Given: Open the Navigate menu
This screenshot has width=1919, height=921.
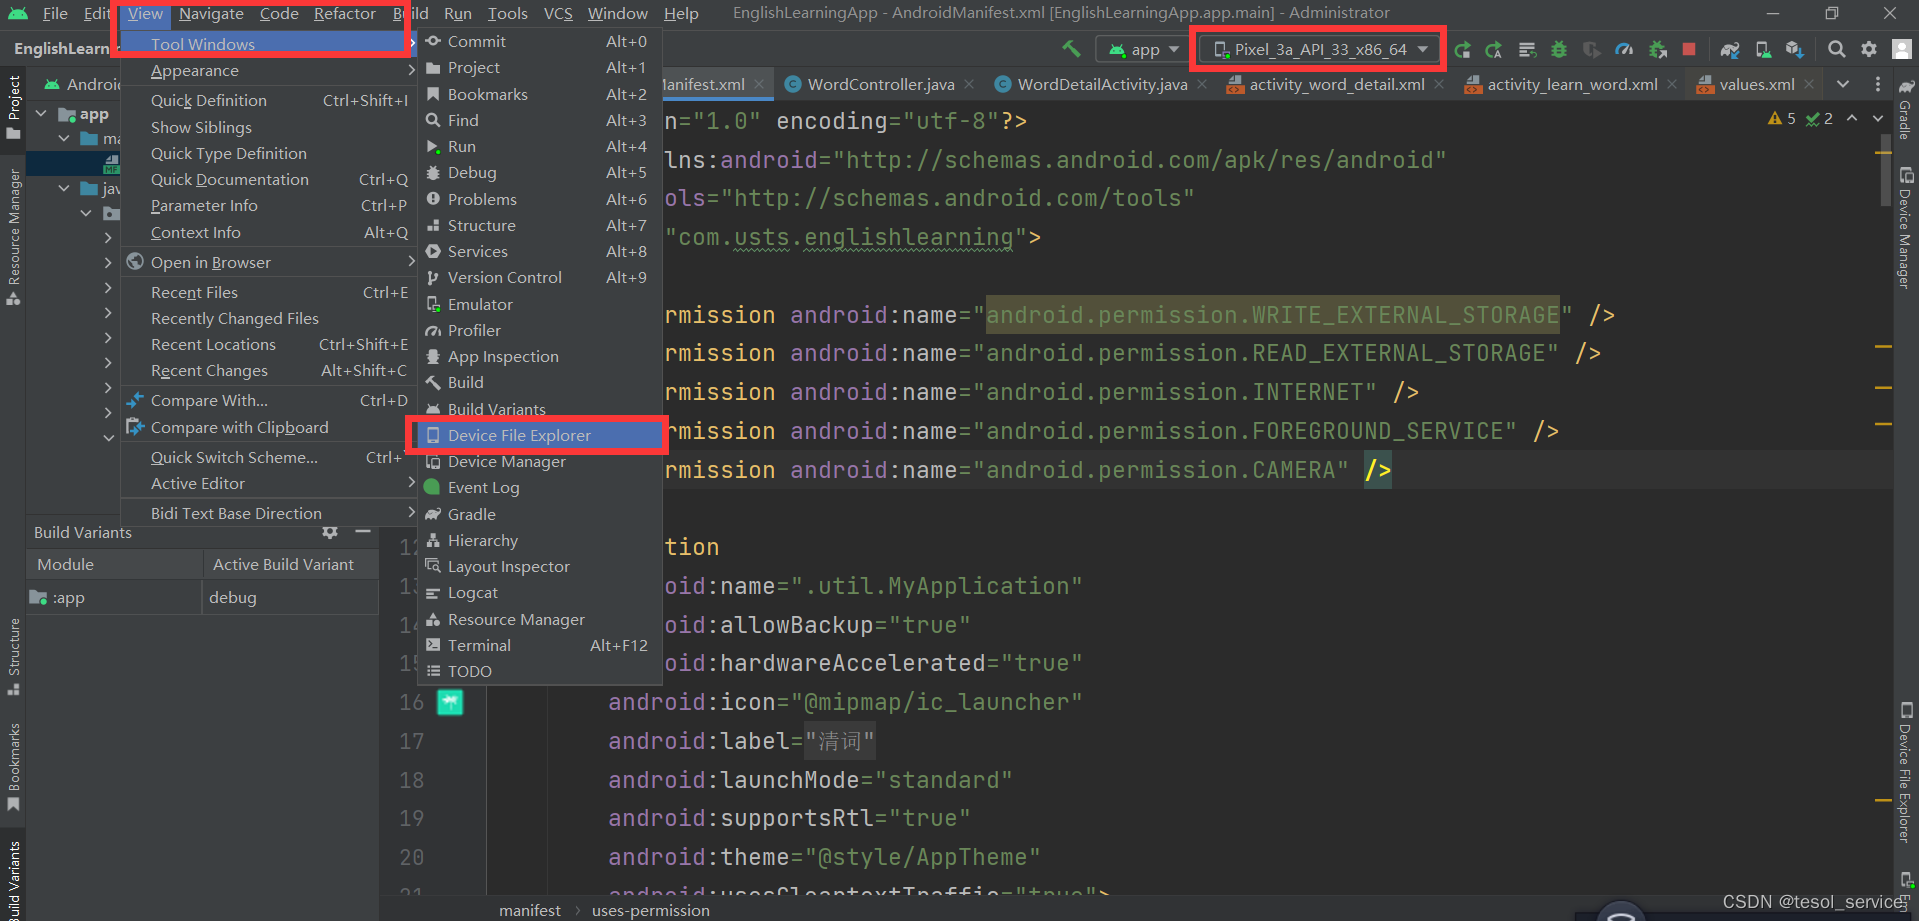Looking at the screenshot, I should tap(211, 13).
